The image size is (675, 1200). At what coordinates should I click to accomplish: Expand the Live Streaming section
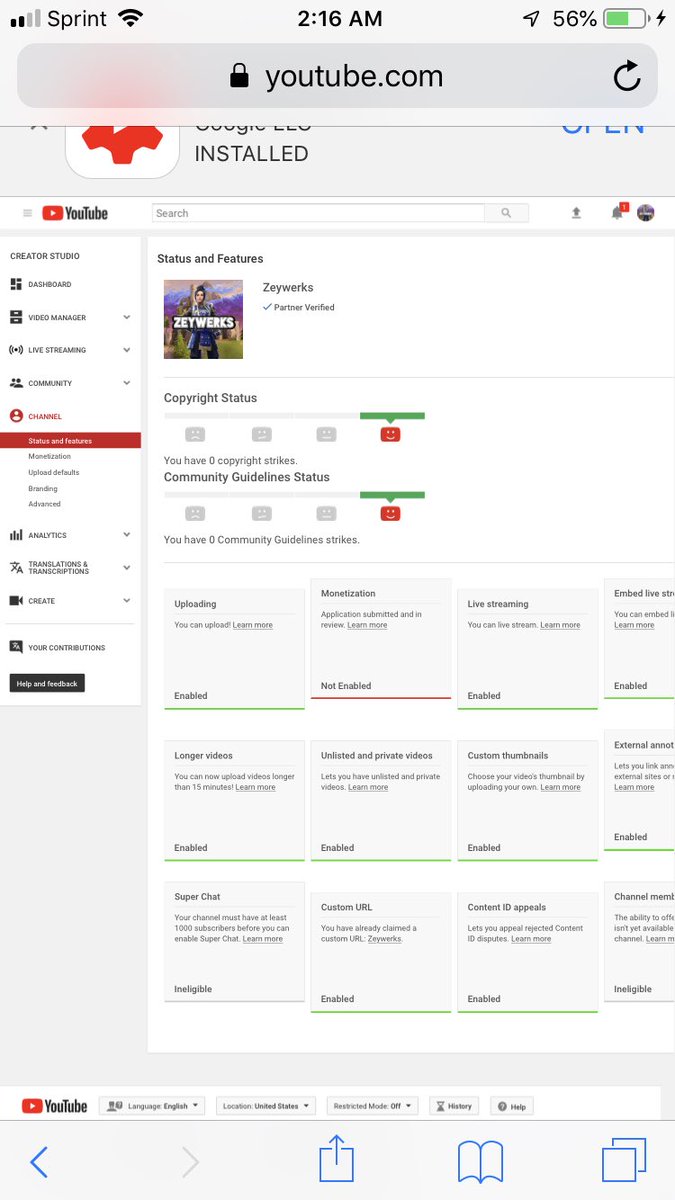coord(126,350)
